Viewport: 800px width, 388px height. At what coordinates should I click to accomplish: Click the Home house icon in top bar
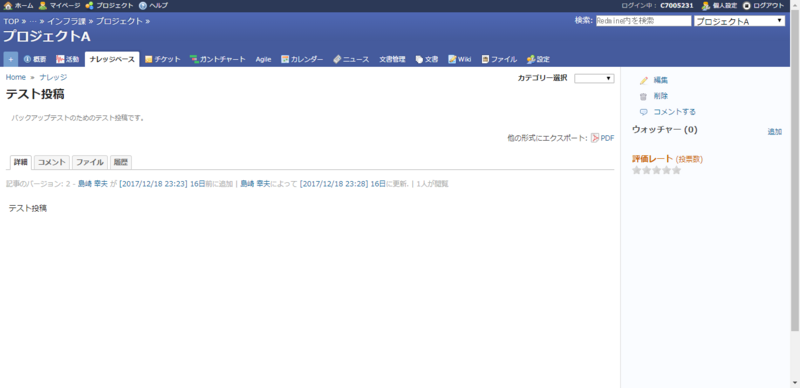pyautogui.click(x=8, y=6)
